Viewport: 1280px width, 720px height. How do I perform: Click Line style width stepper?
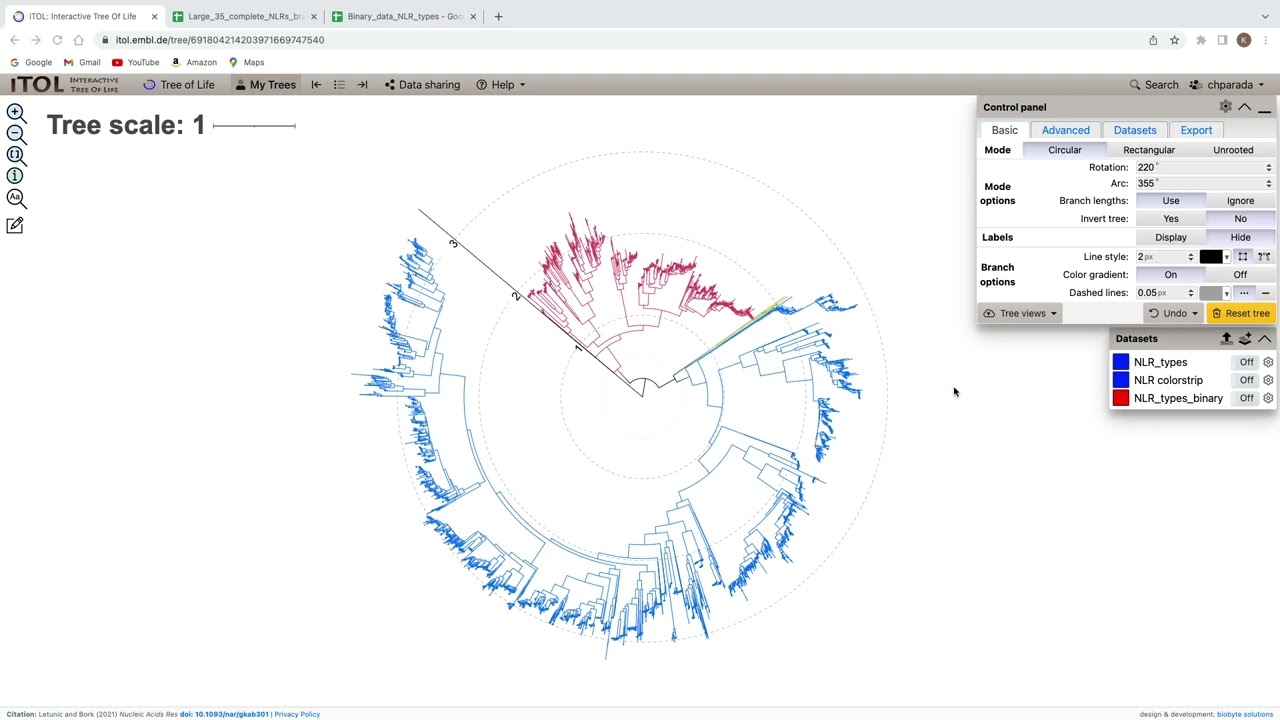[1191, 257]
